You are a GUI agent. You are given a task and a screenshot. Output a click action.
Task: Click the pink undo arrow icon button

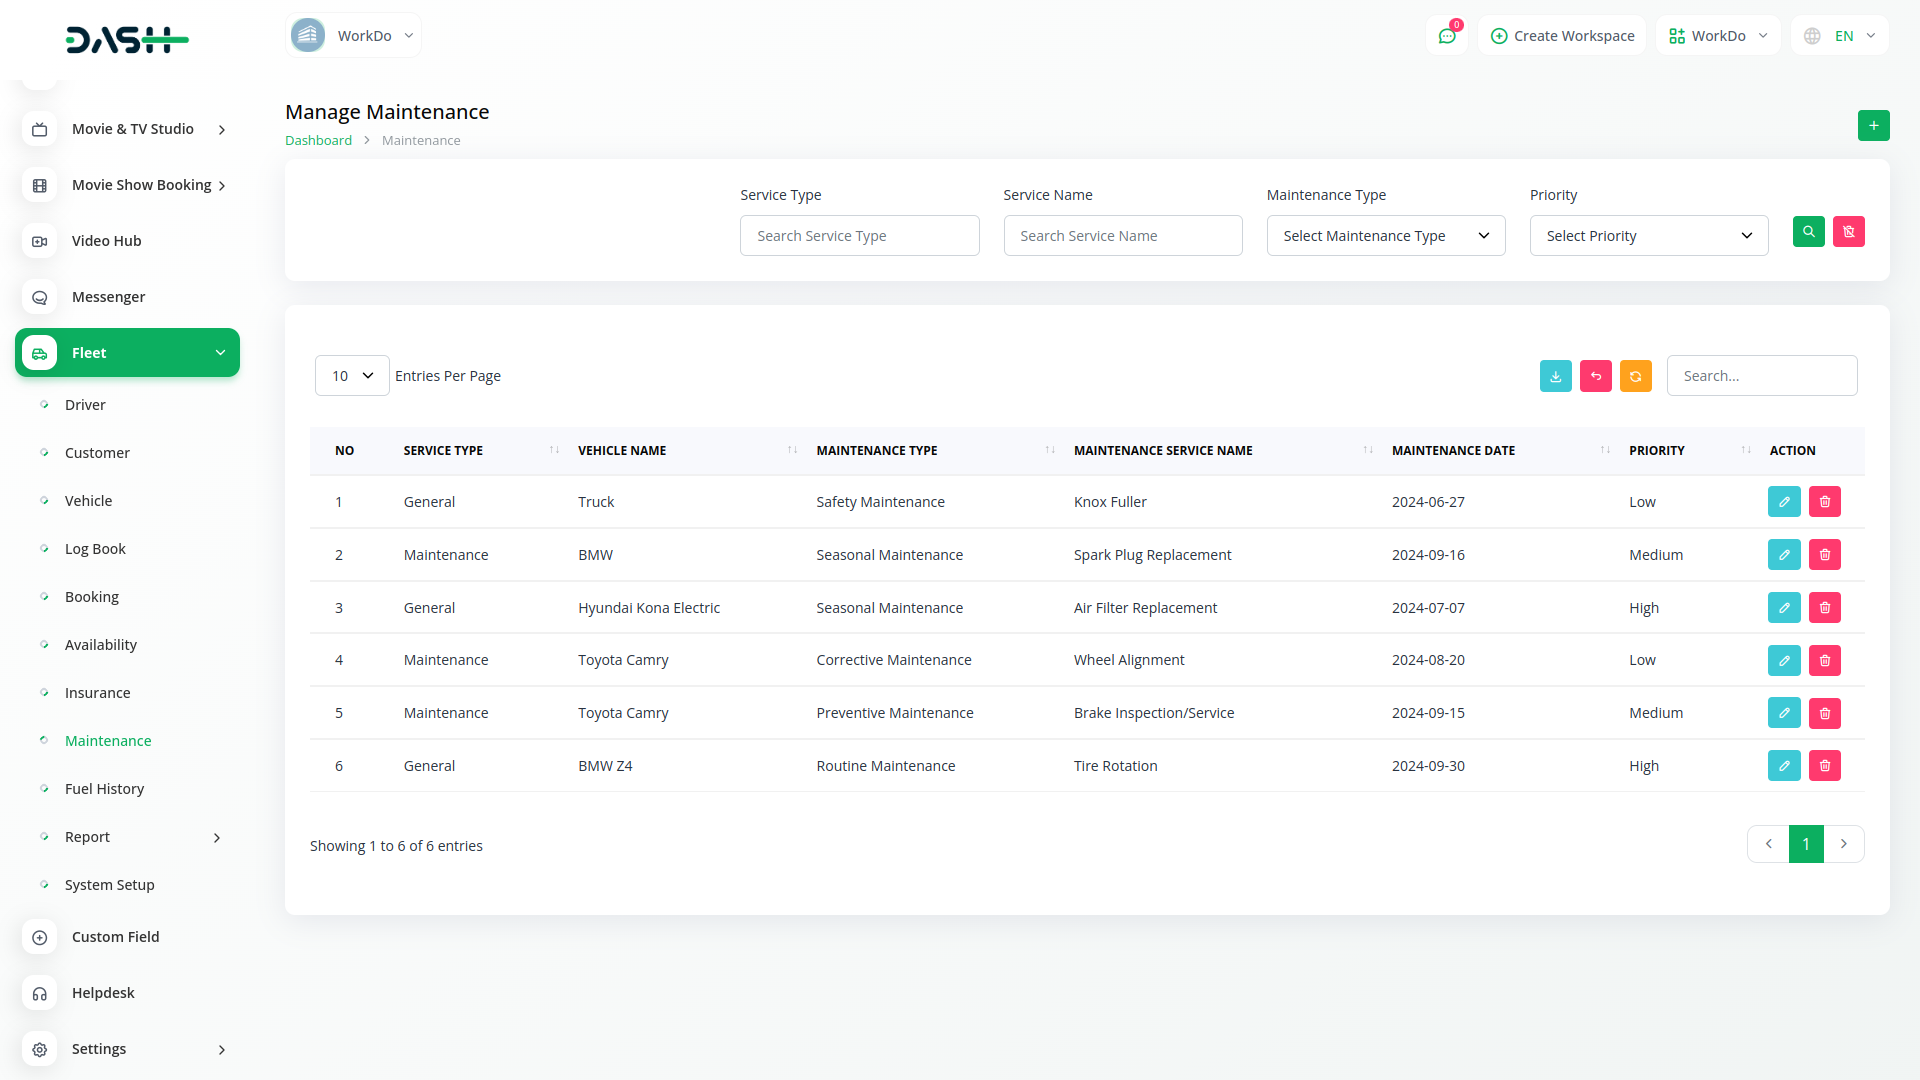(1595, 376)
